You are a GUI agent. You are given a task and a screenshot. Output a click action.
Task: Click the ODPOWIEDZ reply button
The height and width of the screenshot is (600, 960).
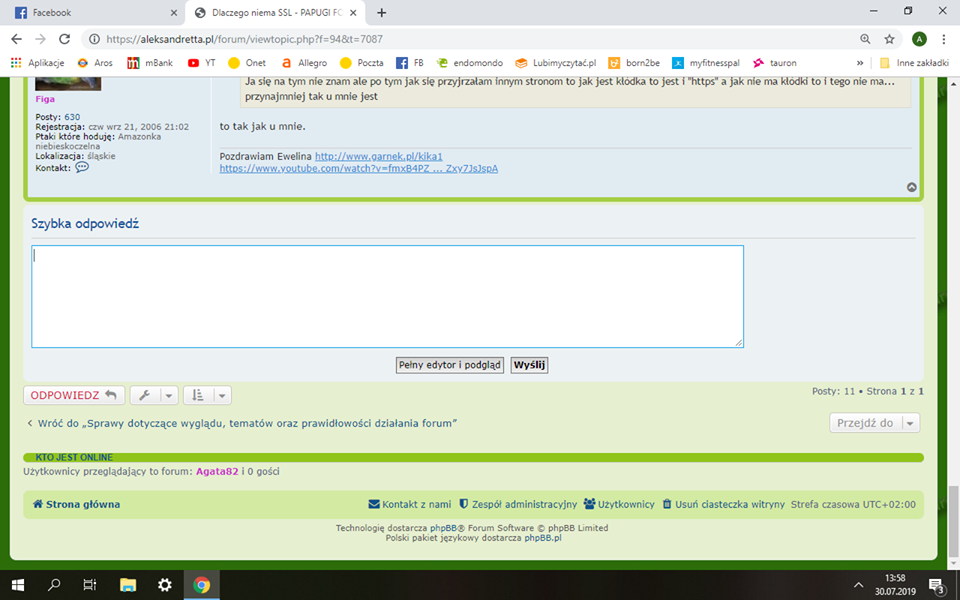[x=75, y=395]
